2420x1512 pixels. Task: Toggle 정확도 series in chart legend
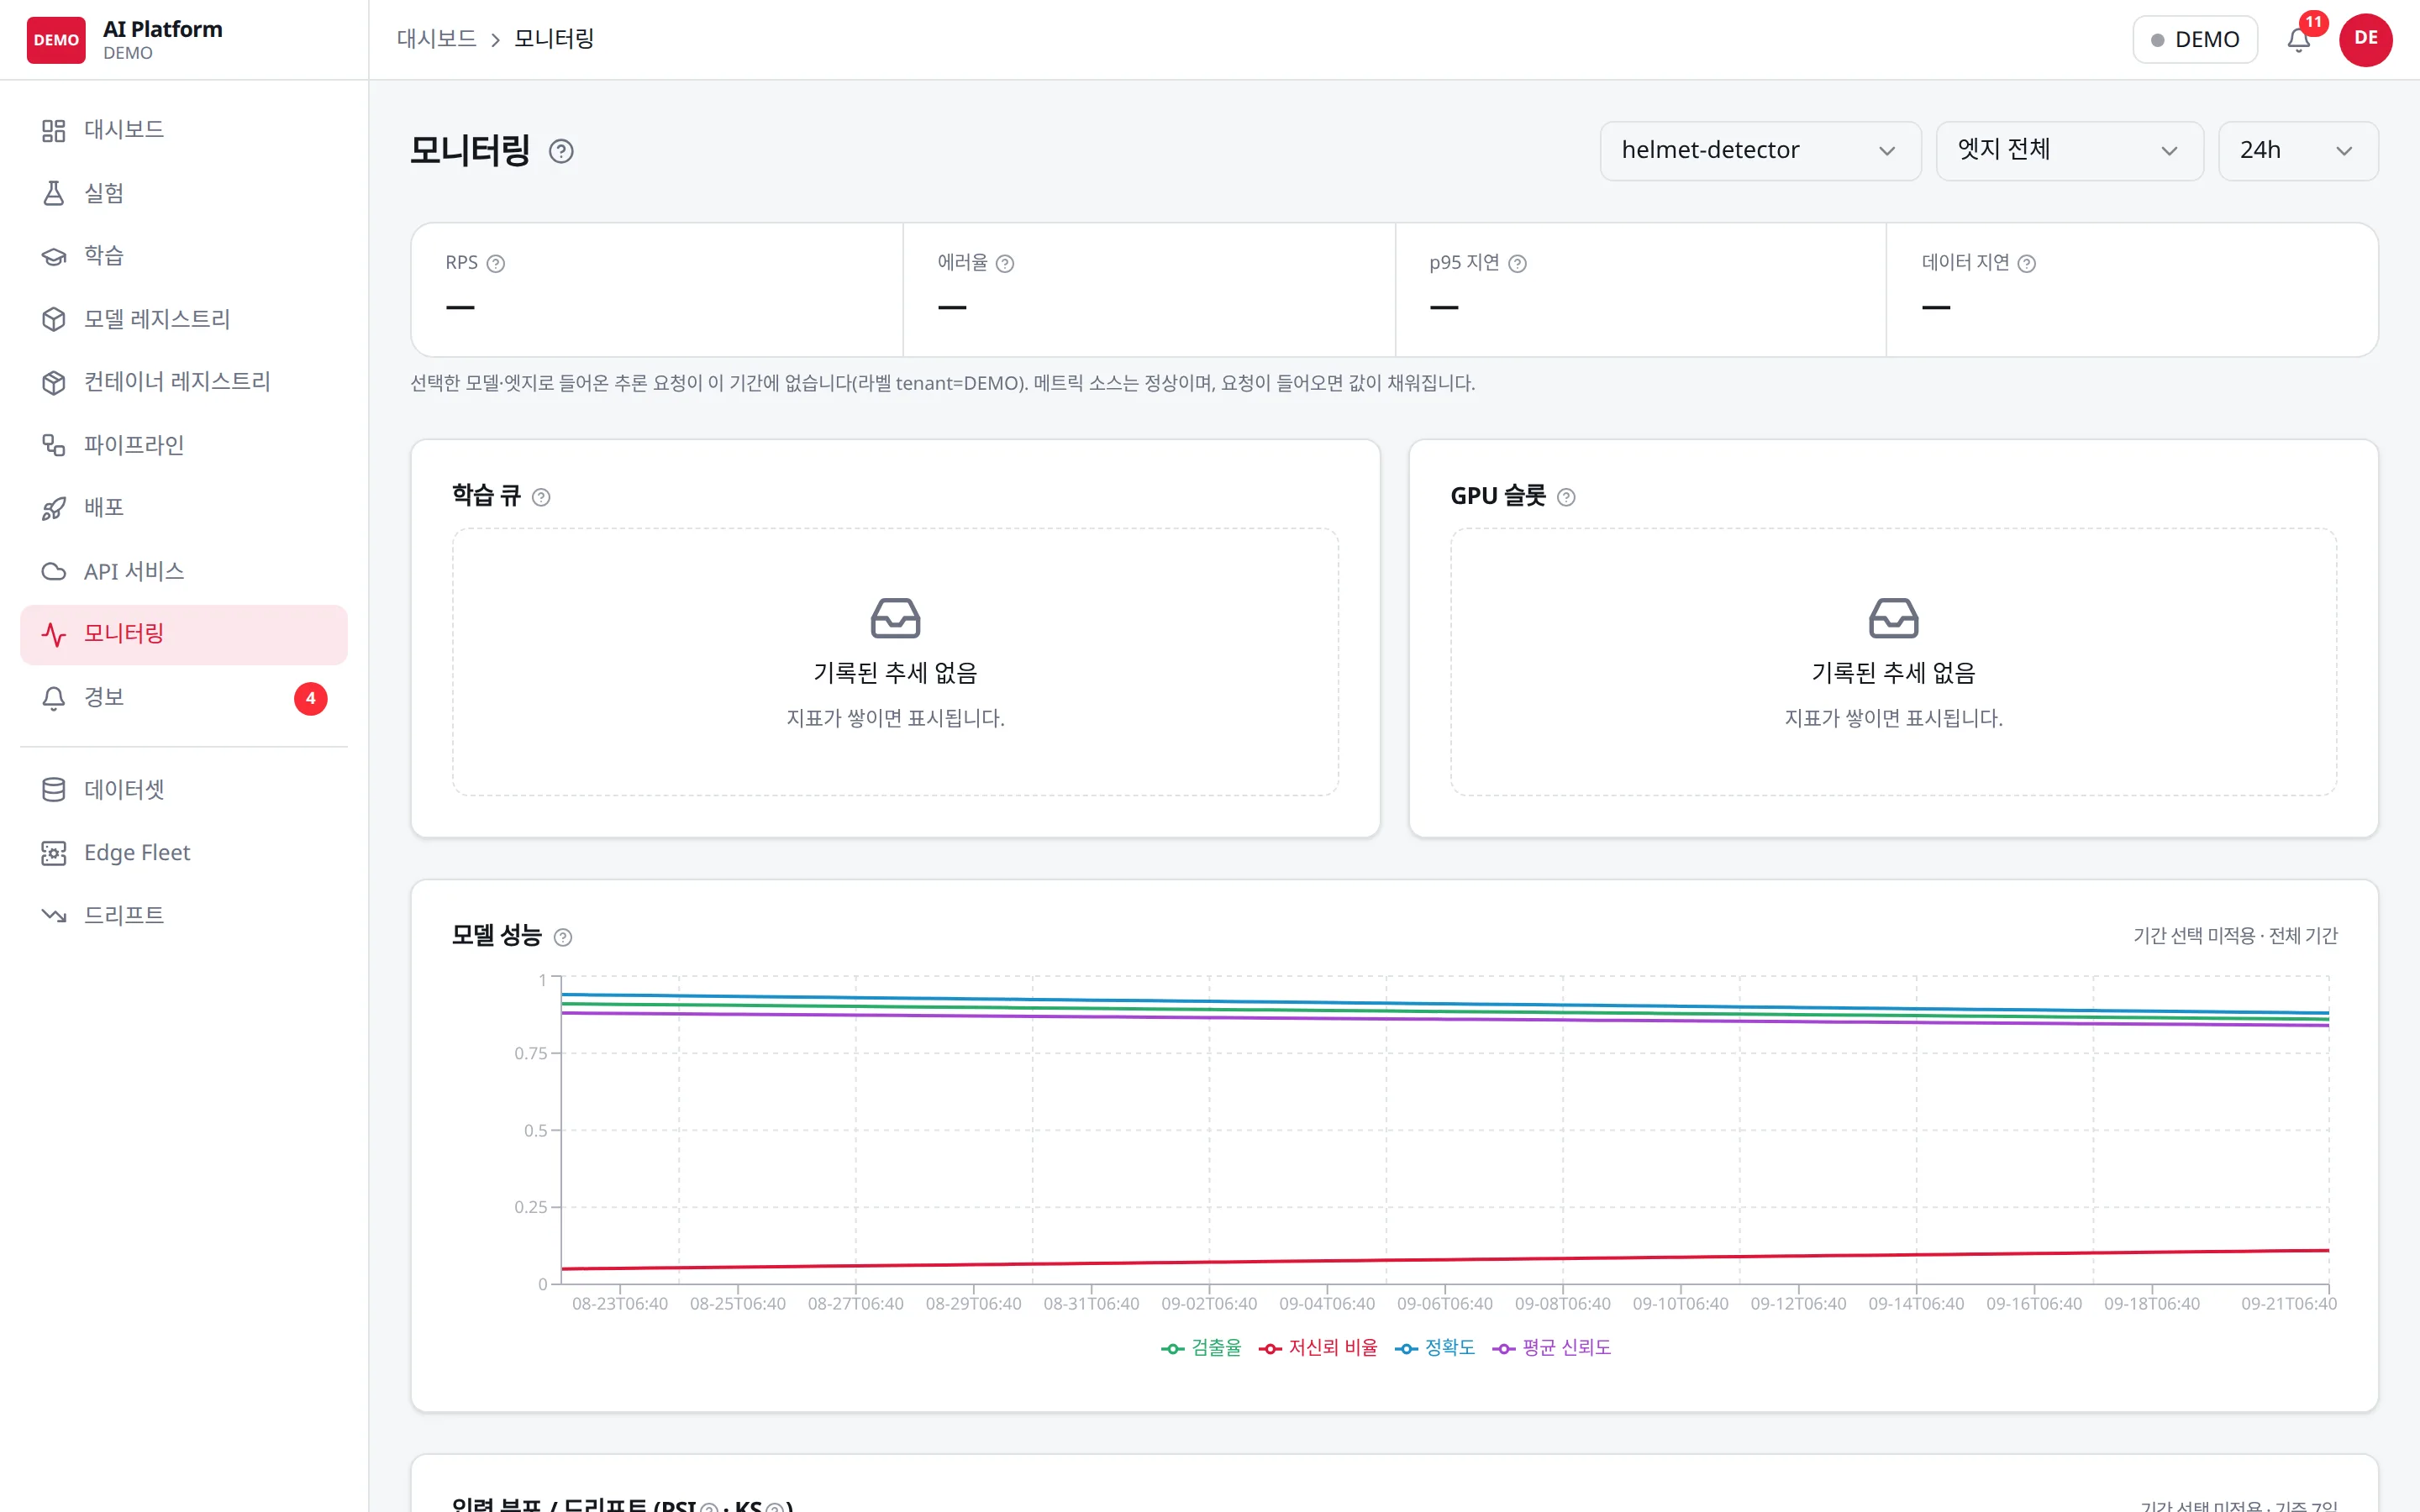point(1435,1348)
